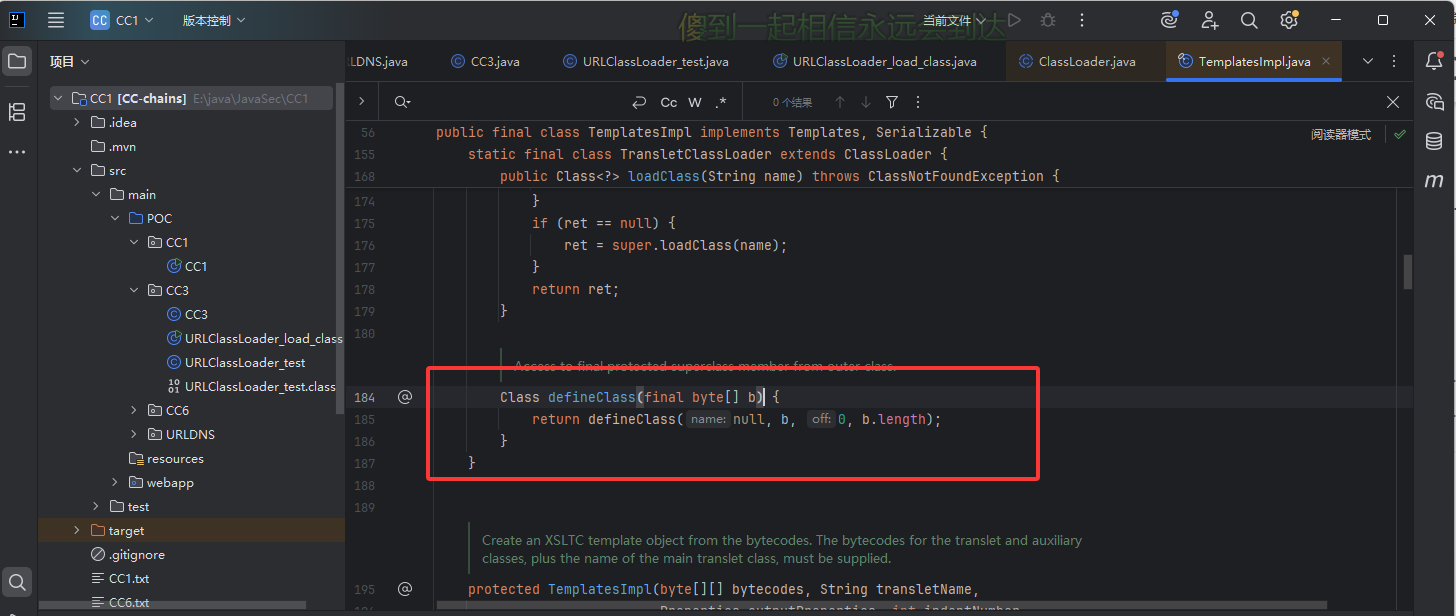Viewport: 1456px width, 616px height.
Task: Open the Structure tool window
Action: (17, 112)
